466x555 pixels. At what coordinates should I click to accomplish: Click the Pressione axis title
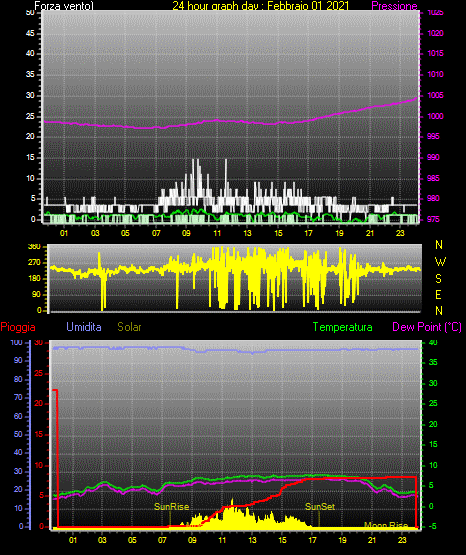click(394, 6)
